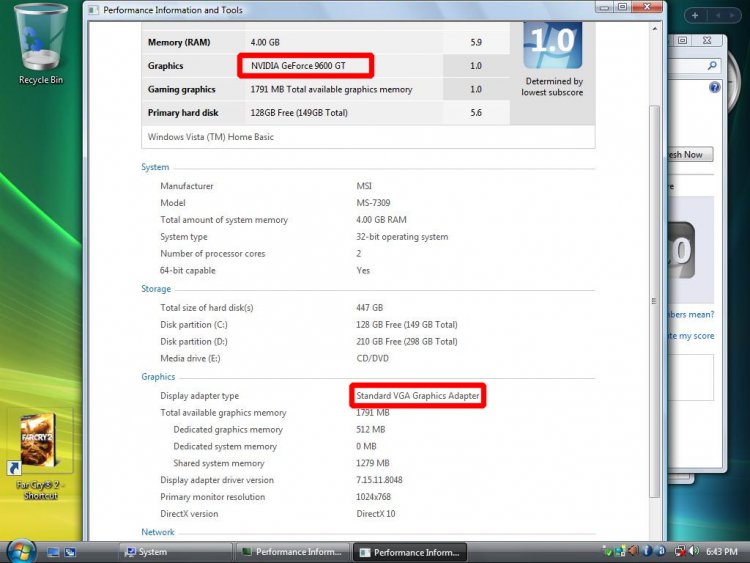This screenshot has height=563, width=750.
Task: Click the MS-7309 model value
Action: point(373,203)
